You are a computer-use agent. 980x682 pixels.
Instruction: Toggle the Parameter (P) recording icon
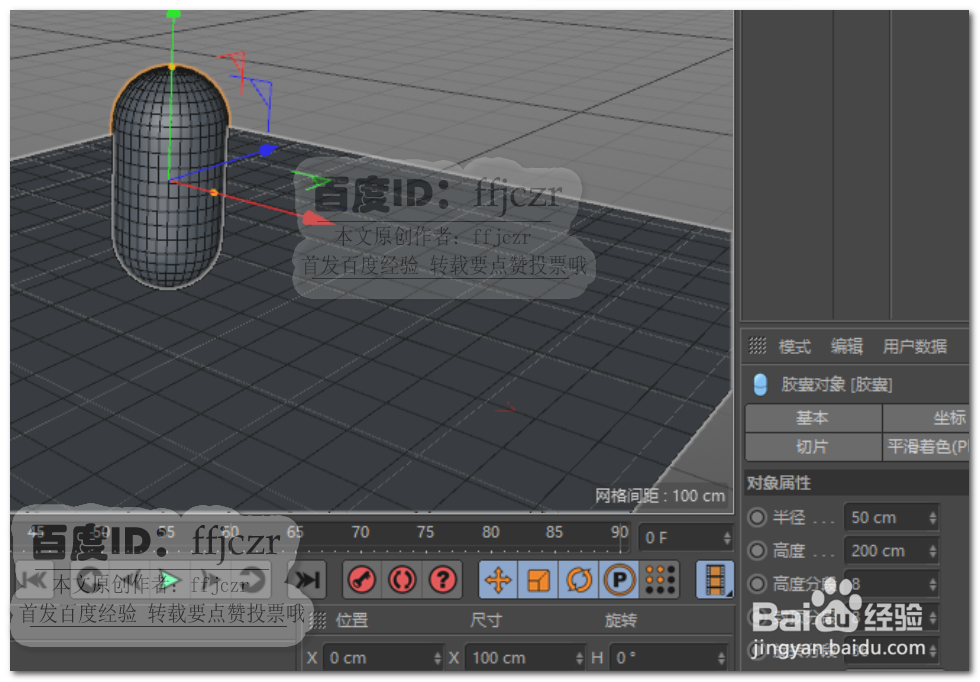pyautogui.click(x=619, y=580)
